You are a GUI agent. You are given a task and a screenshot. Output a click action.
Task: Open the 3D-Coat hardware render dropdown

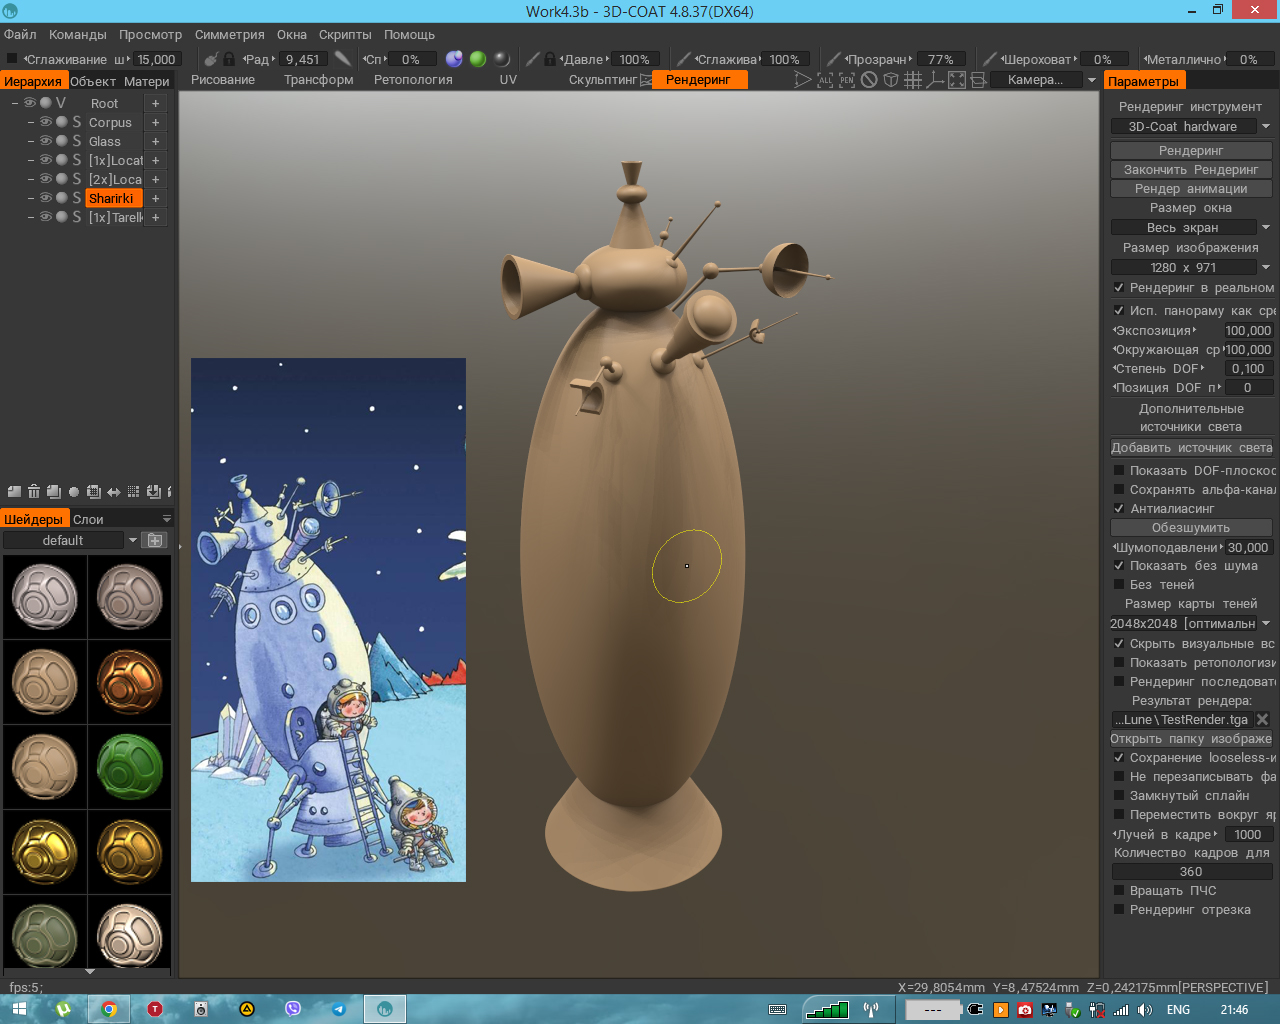(1266, 127)
